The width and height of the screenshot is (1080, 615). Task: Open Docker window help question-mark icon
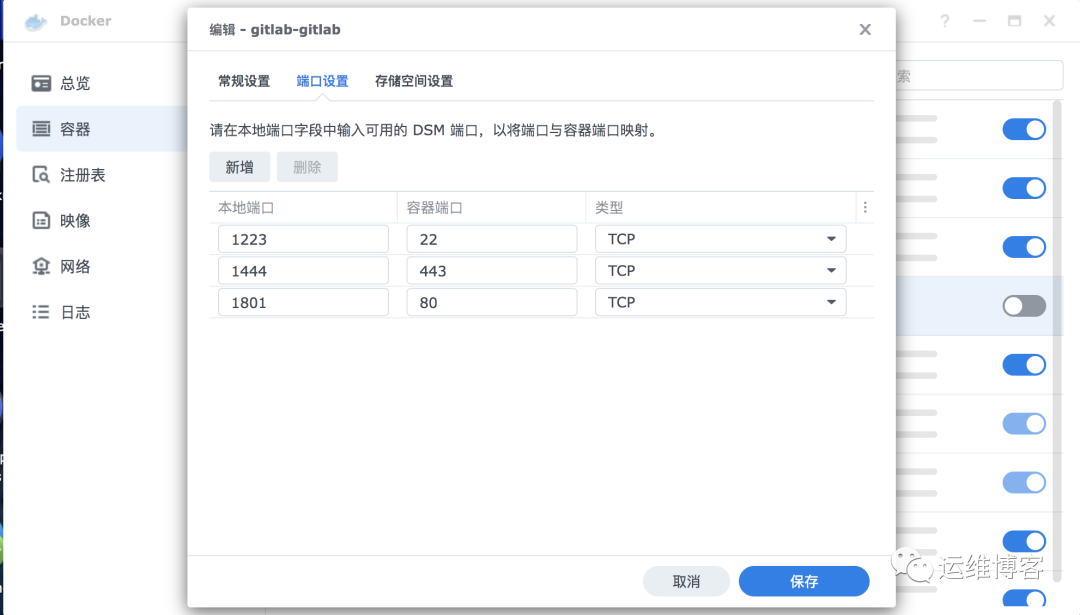(945, 21)
